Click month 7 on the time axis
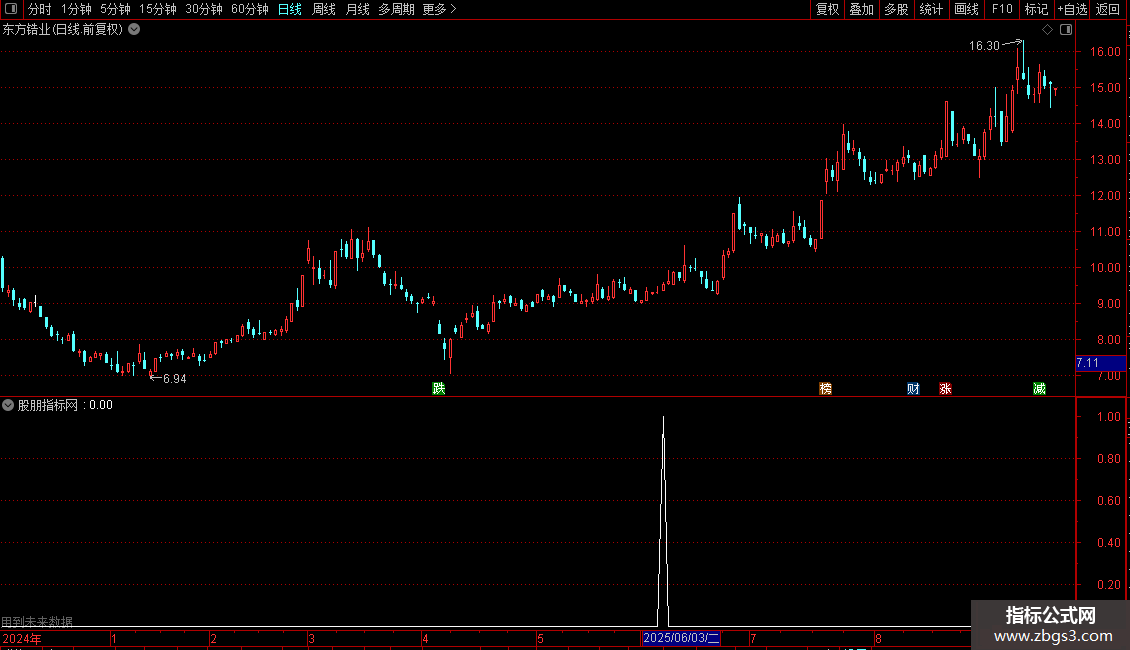 click(753, 638)
